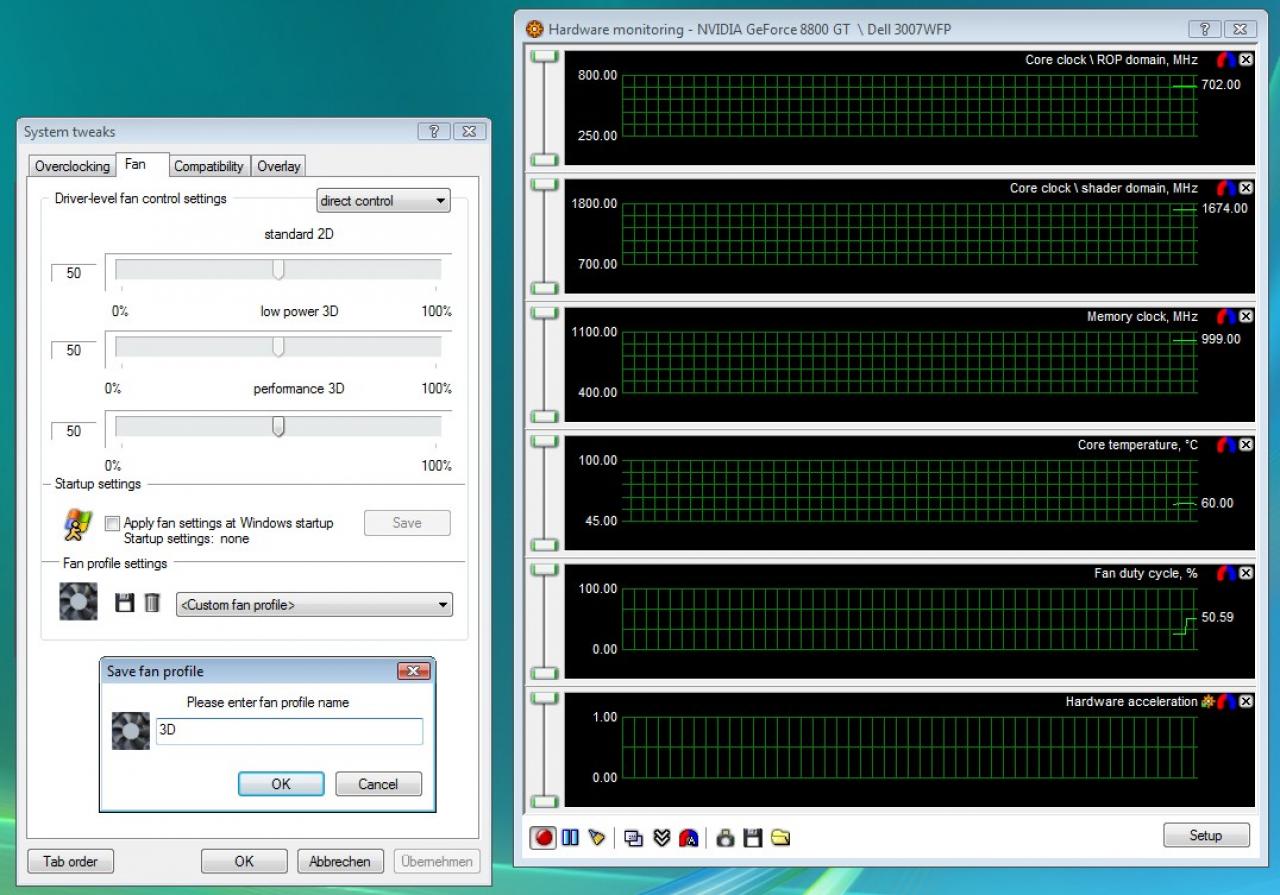Click the magnet icon labeled A in bottom toolbar
Viewport: 1280px width, 895px height.
[688, 837]
